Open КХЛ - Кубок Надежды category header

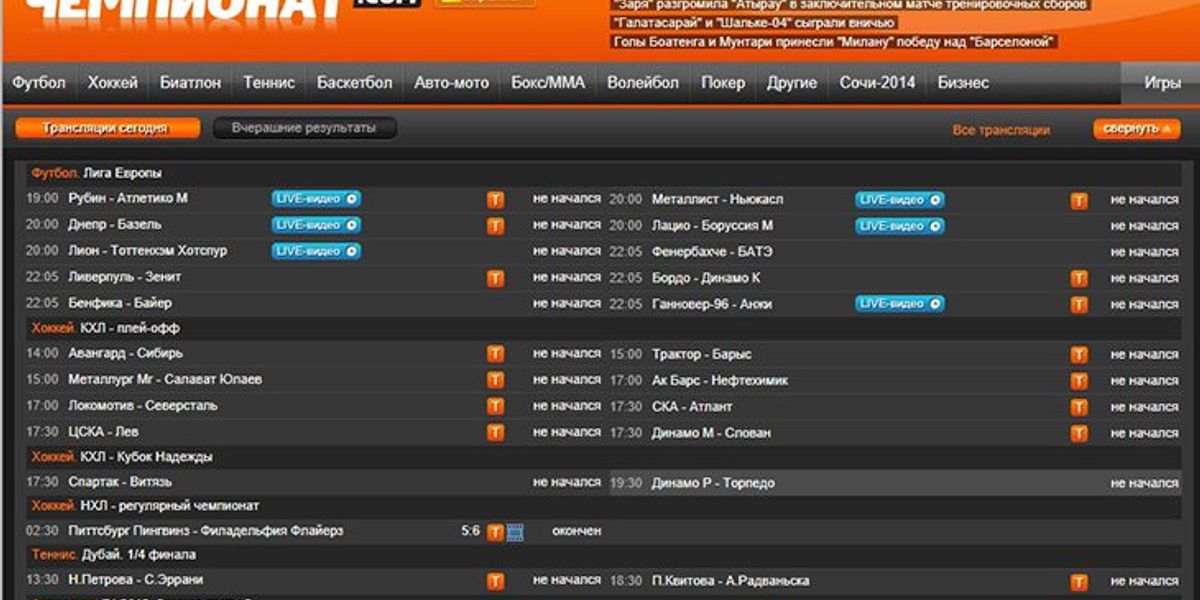click(x=146, y=457)
